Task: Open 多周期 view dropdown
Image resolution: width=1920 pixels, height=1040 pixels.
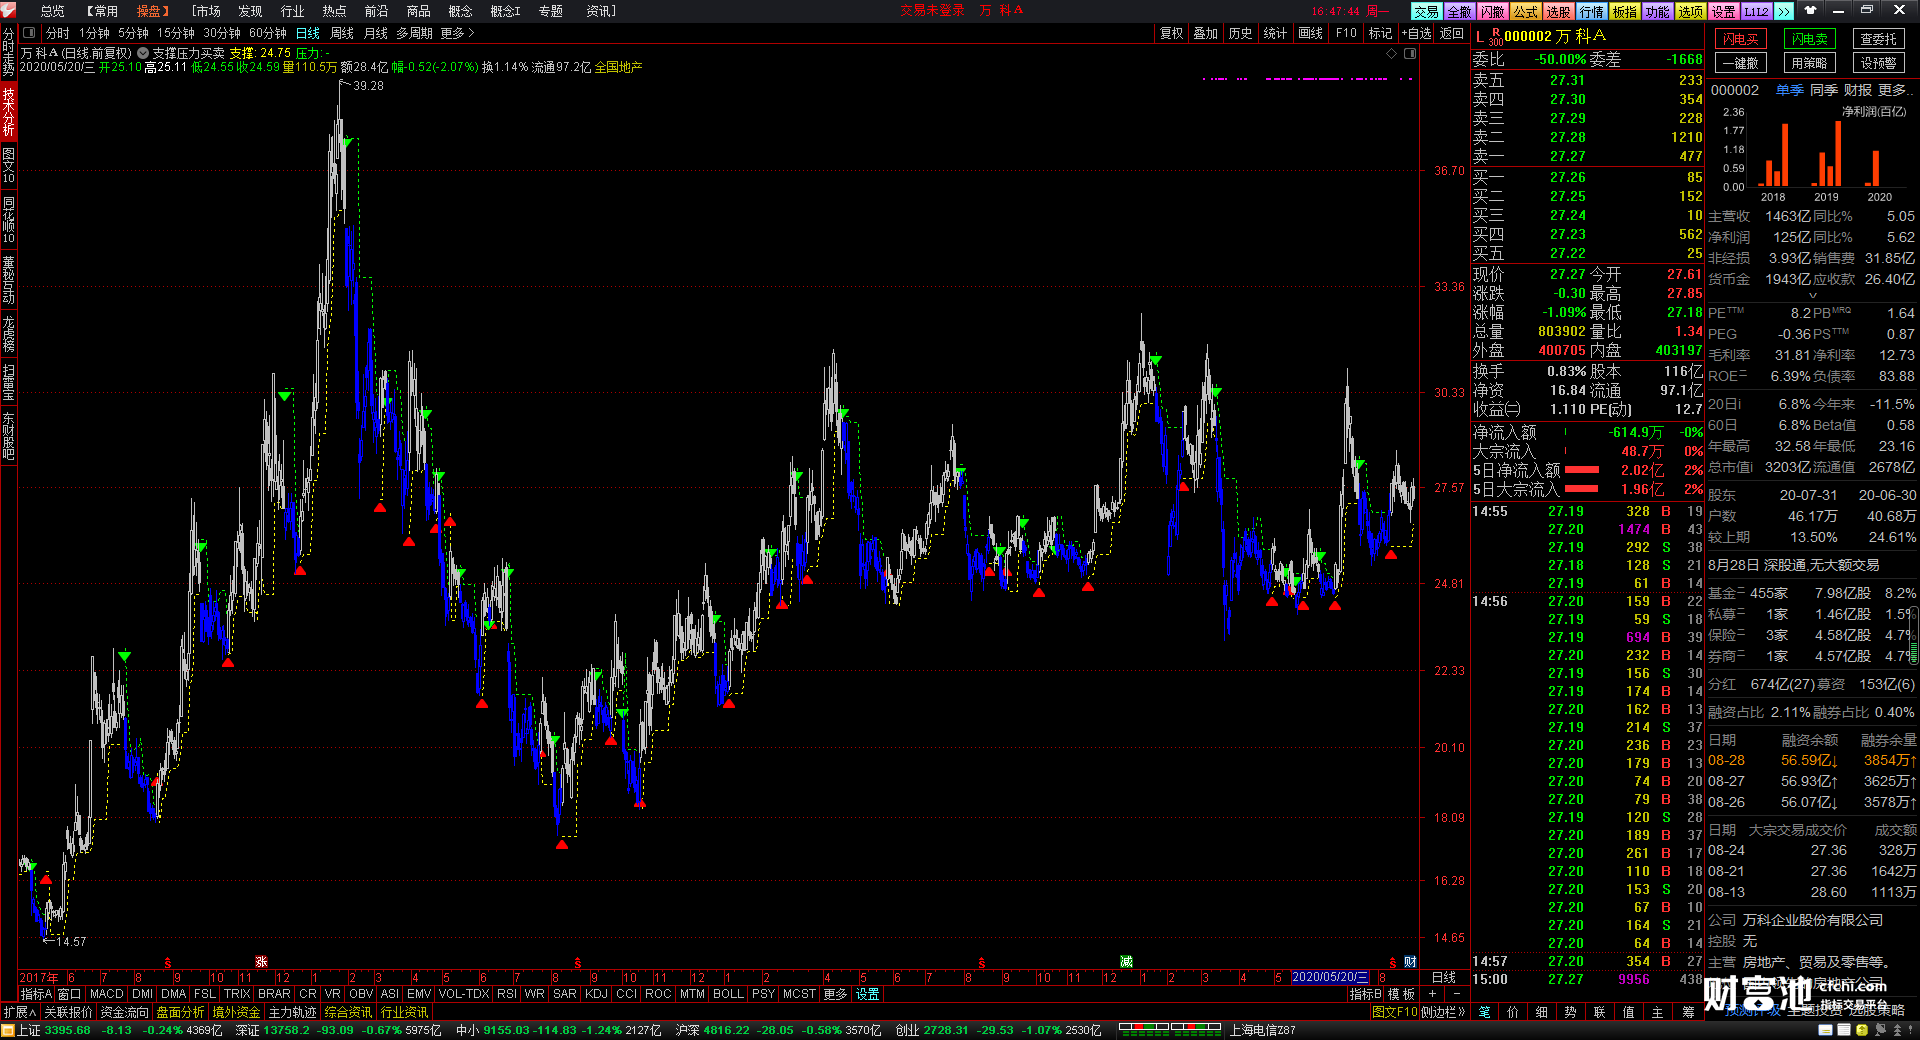Action: click(414, 33)
